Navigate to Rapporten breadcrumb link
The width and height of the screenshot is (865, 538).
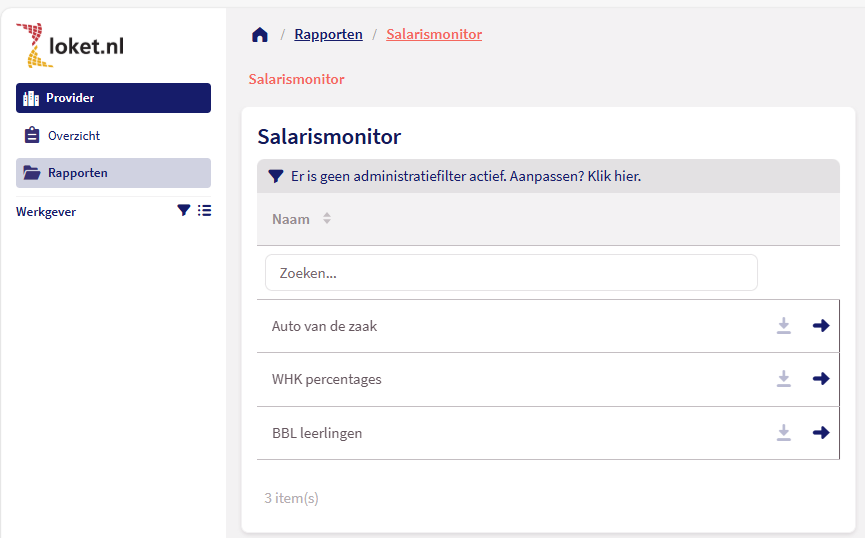coord(328,35)
